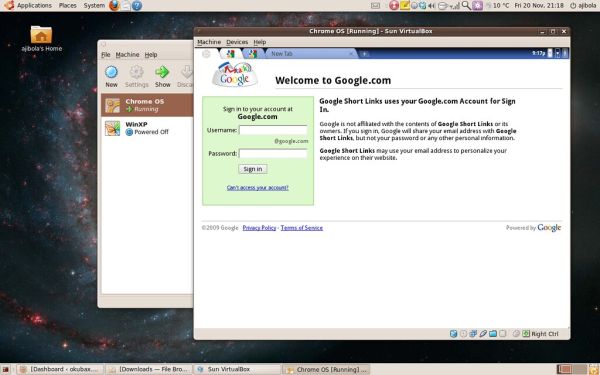Click the shared folders icon in VM status bar
Image resolution: width=600 pixels, height=375 pixels.
[493, 334]
